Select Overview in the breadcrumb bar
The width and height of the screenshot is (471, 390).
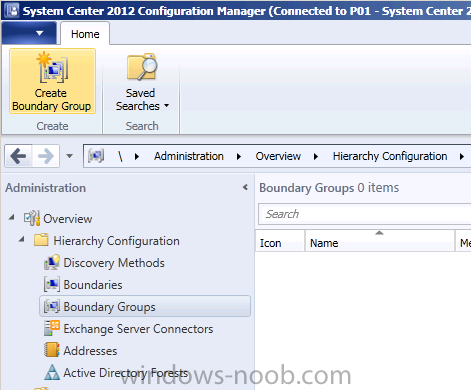point(278,156)
